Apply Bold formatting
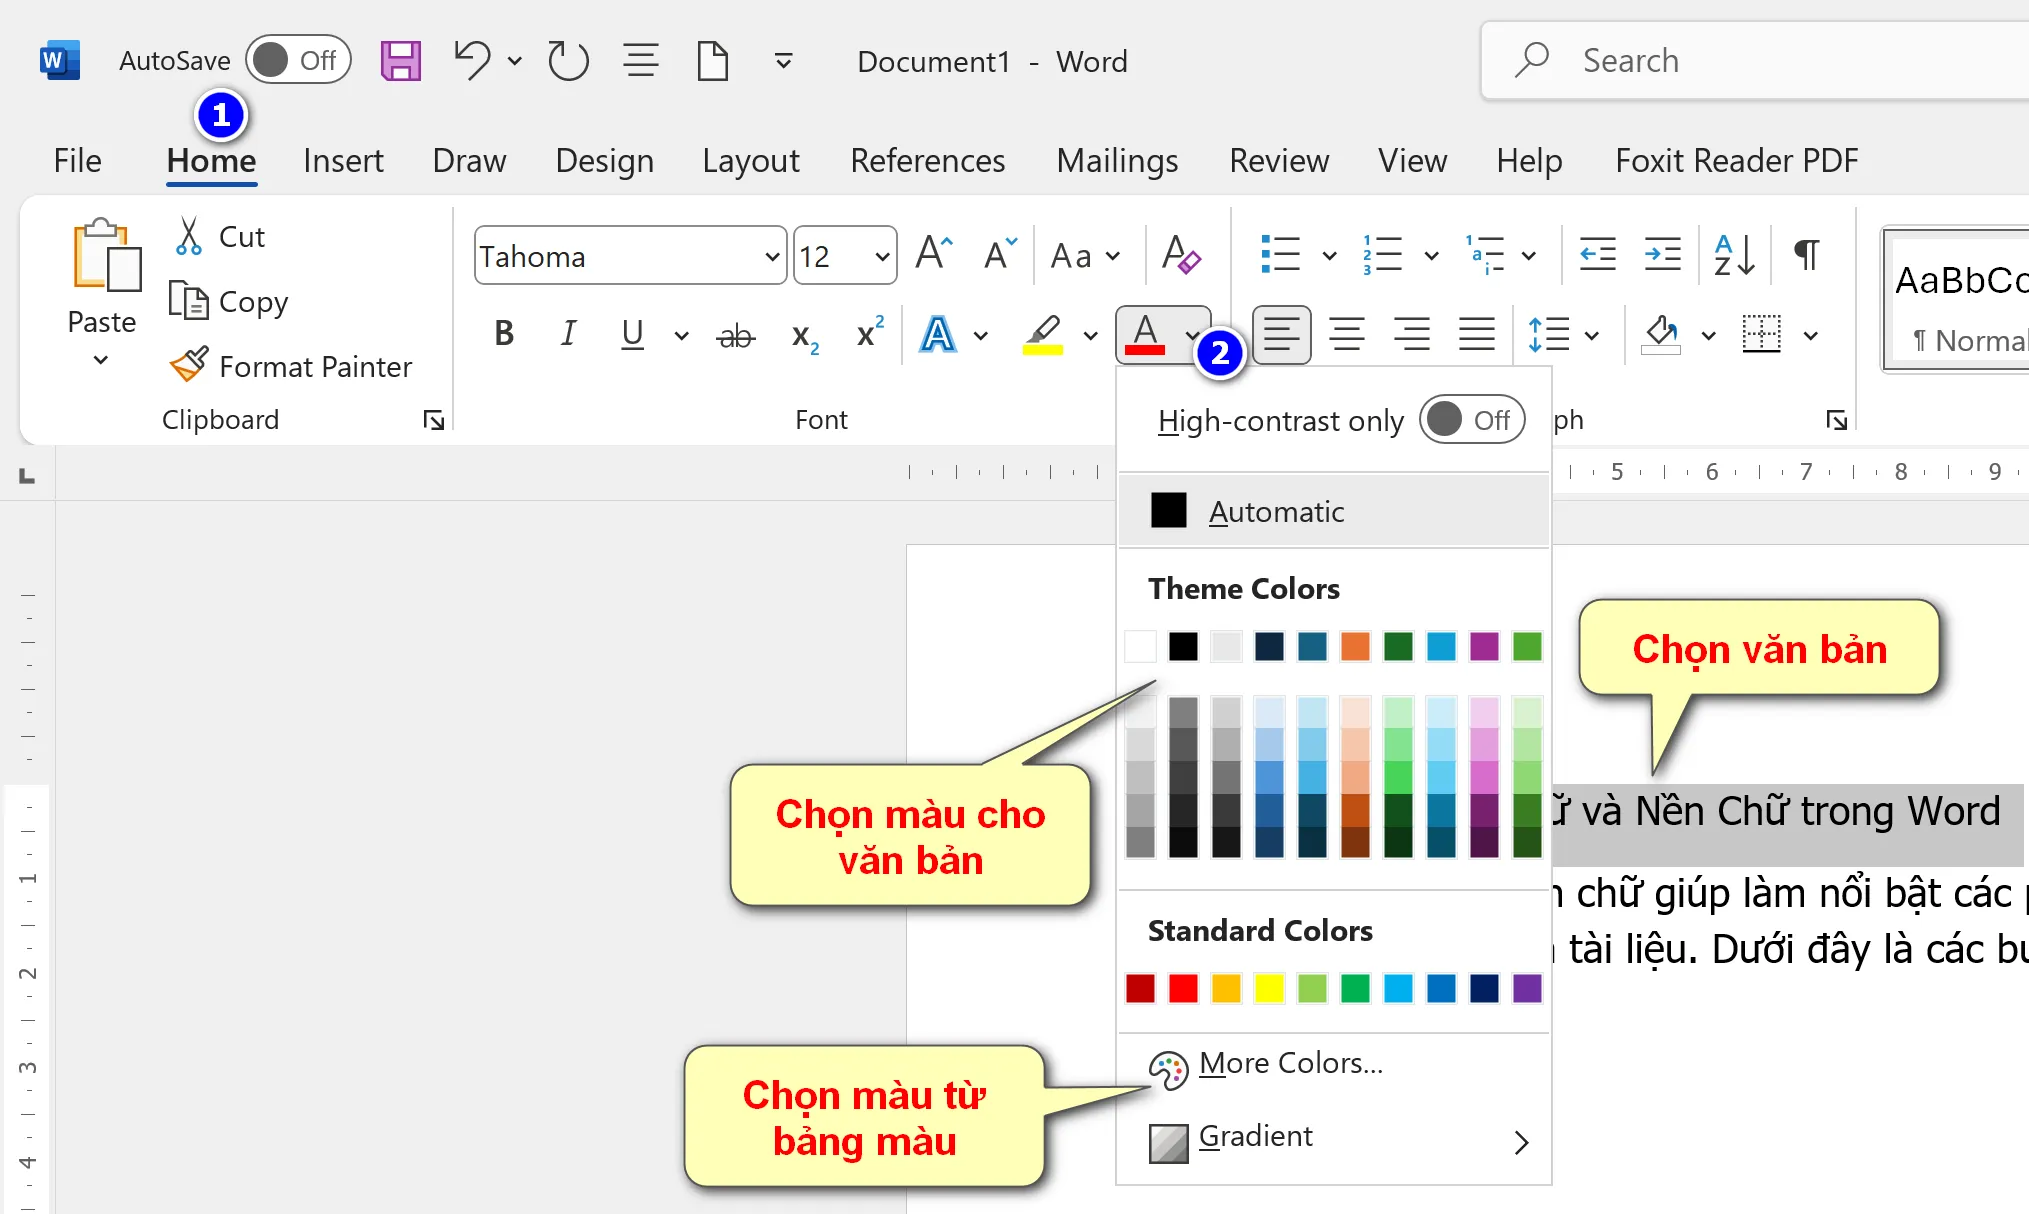Screen dimensions: 2029x1214 (504, 334)
